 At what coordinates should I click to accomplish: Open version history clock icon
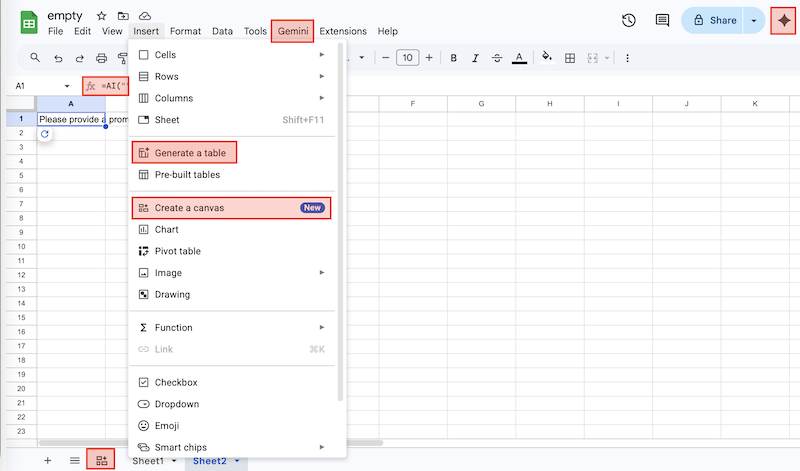(629, 20)
